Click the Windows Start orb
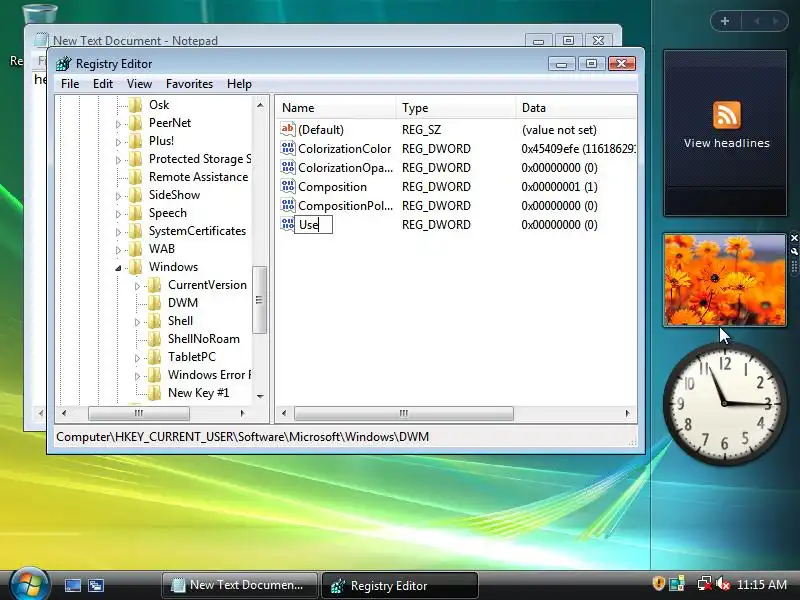800x600 pixels. [29, 584]
